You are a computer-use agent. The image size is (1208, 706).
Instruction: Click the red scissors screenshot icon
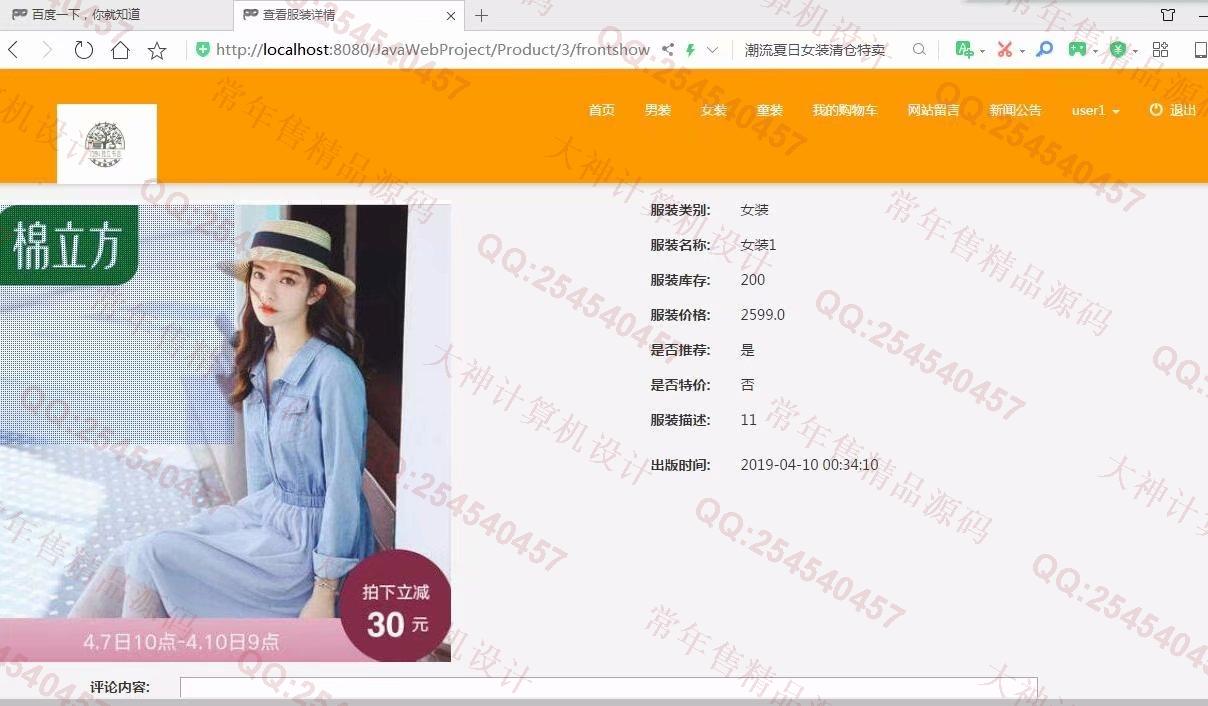(x=1005, y=49)
